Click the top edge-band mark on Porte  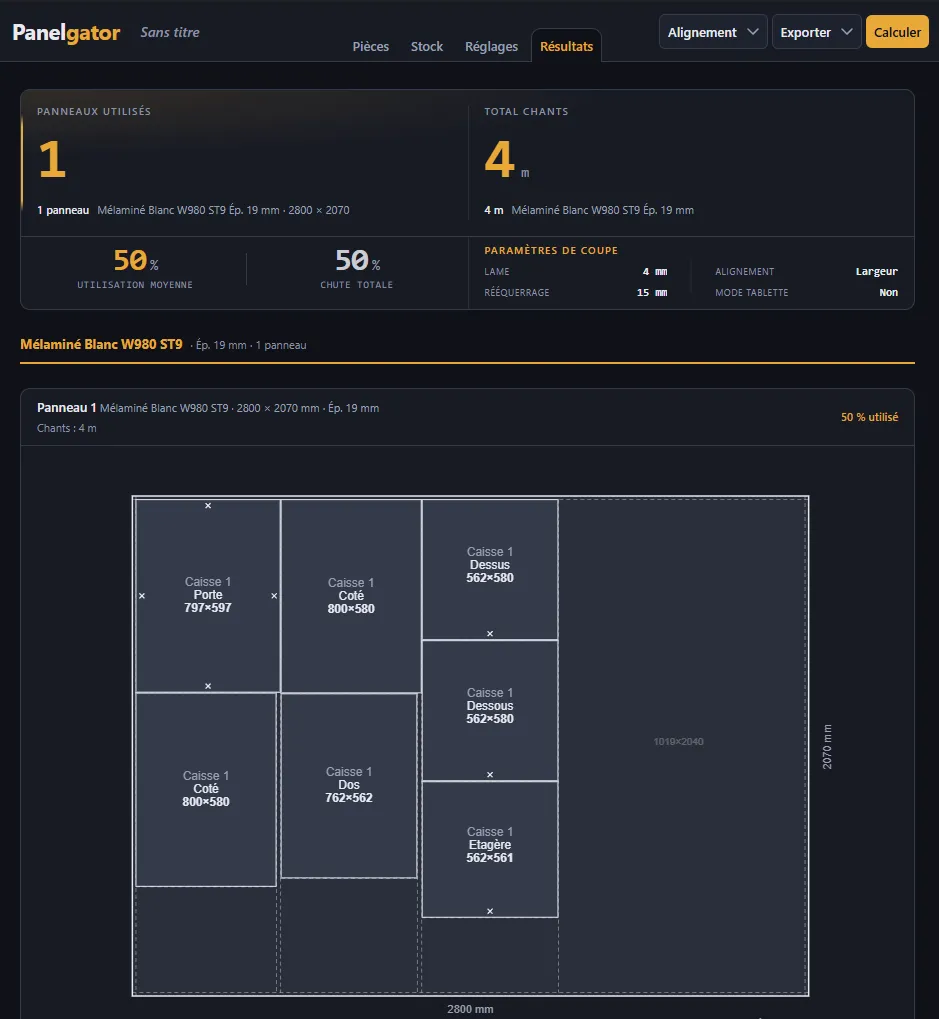pyautogui.click(x=208, y=506)
